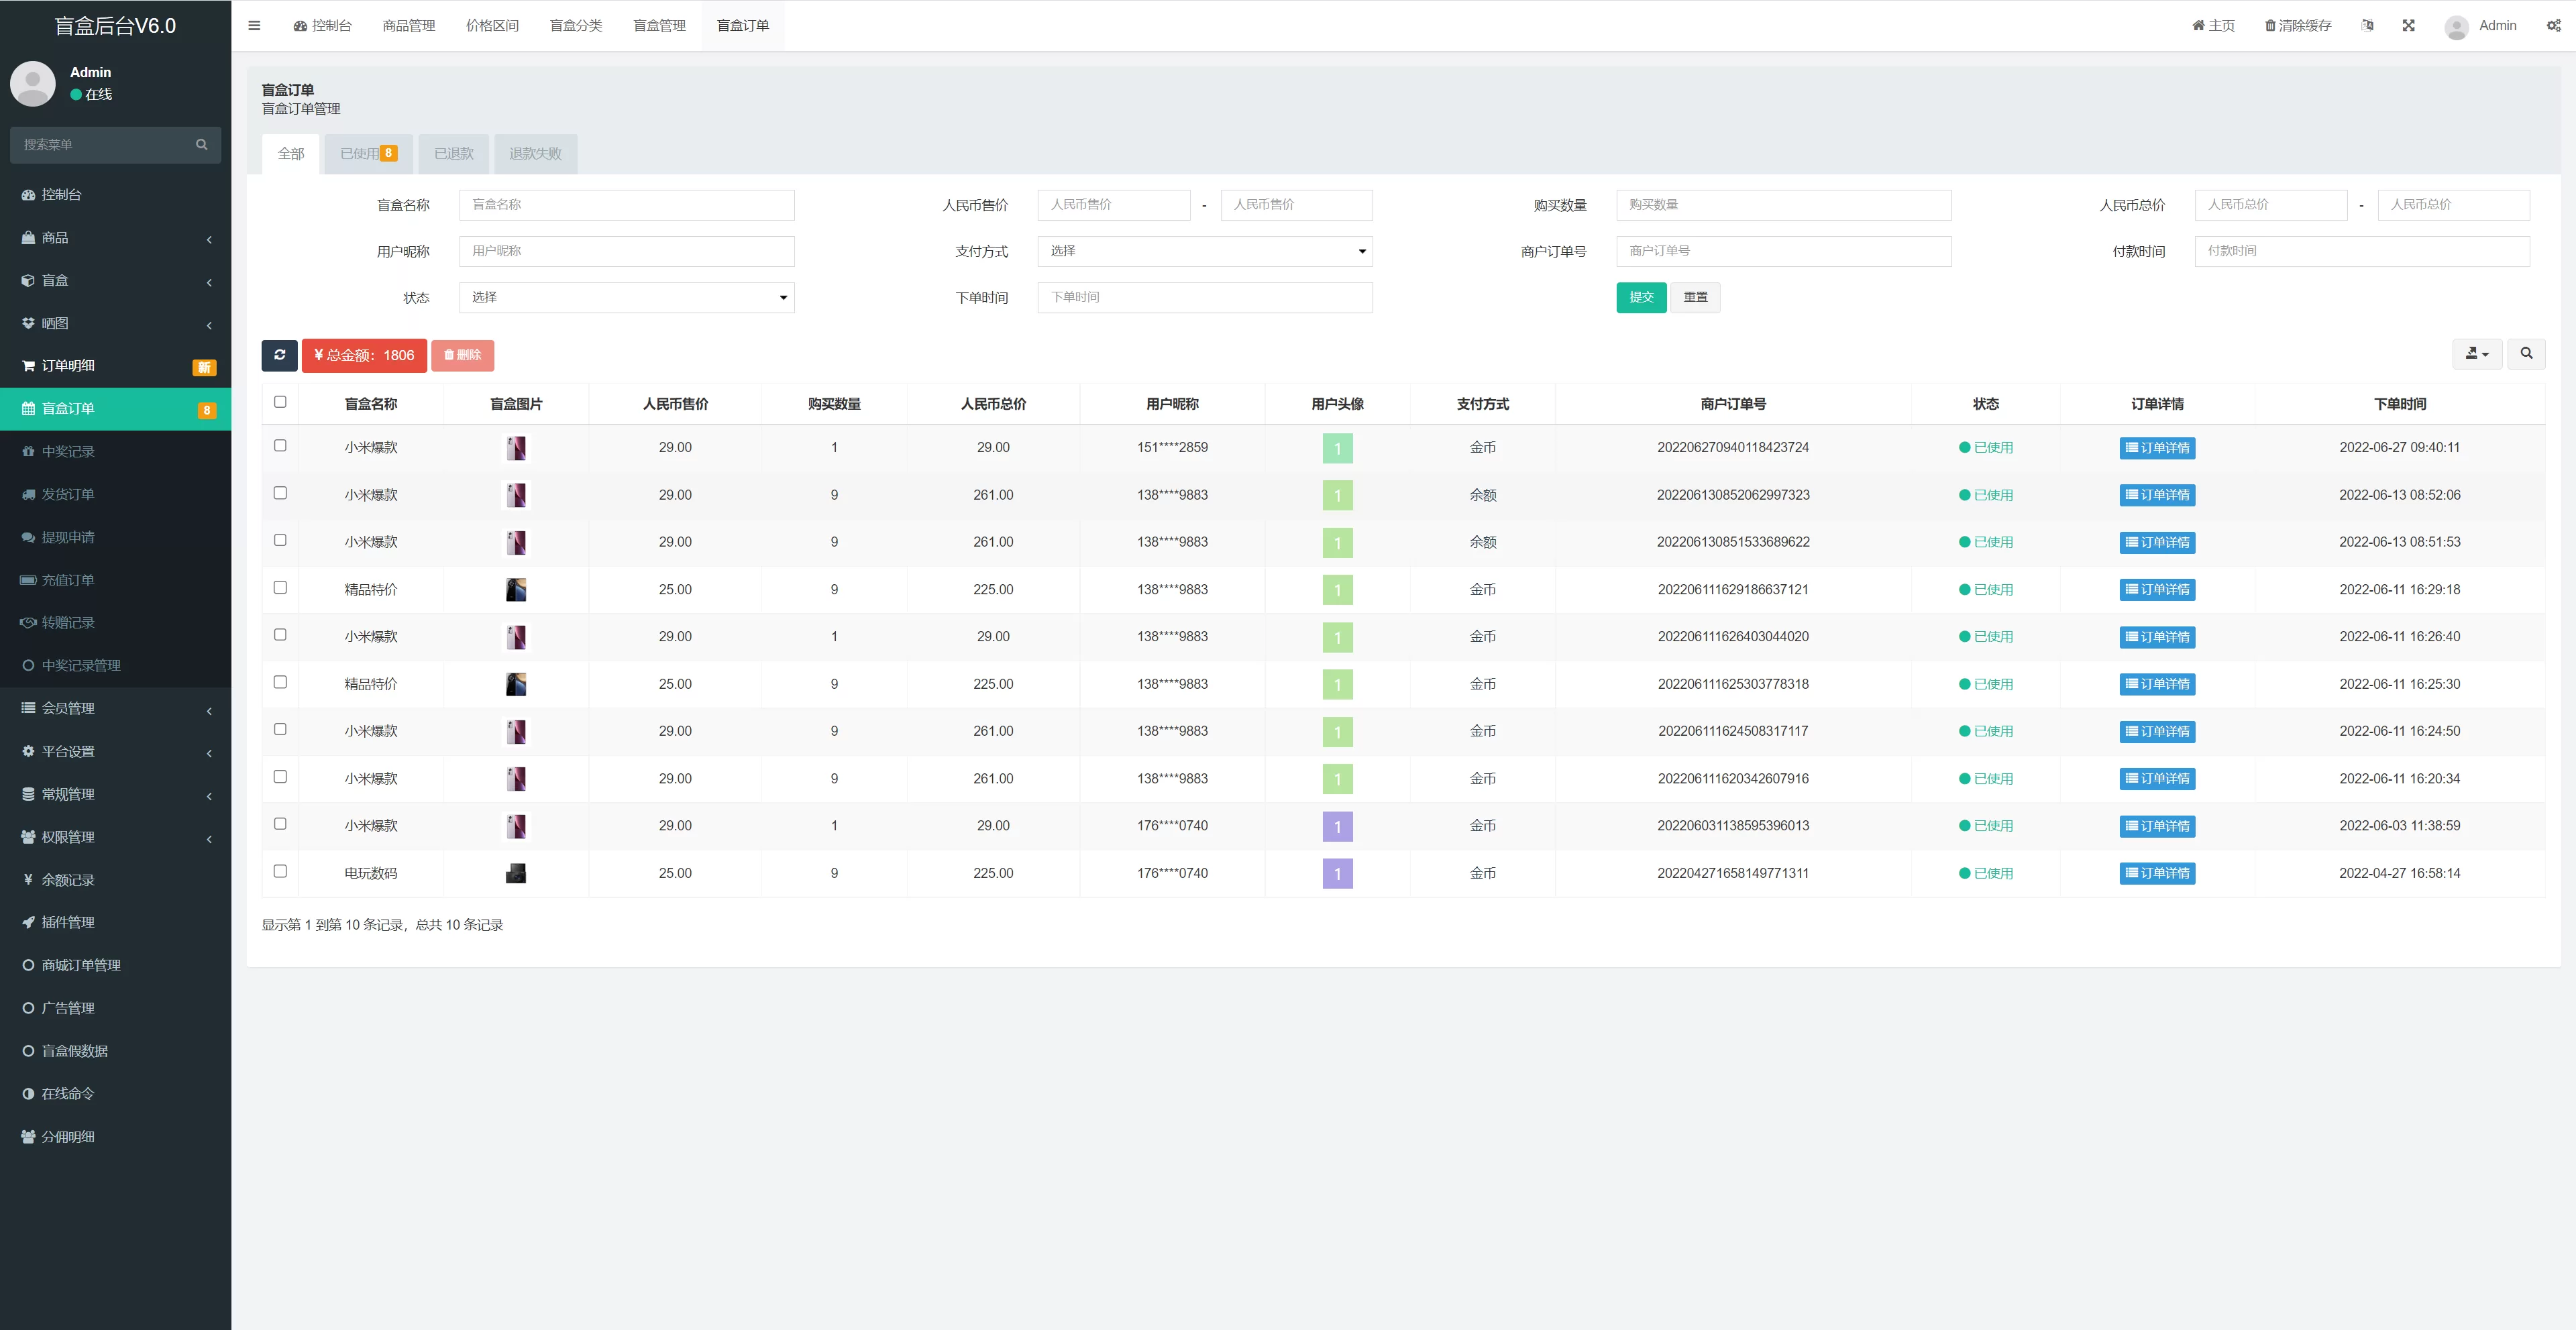Screen dimensions: 2576x1330
Task: Open 订单详情 for order dated 2022-04-27
Action: click(x=2156, y=873)
